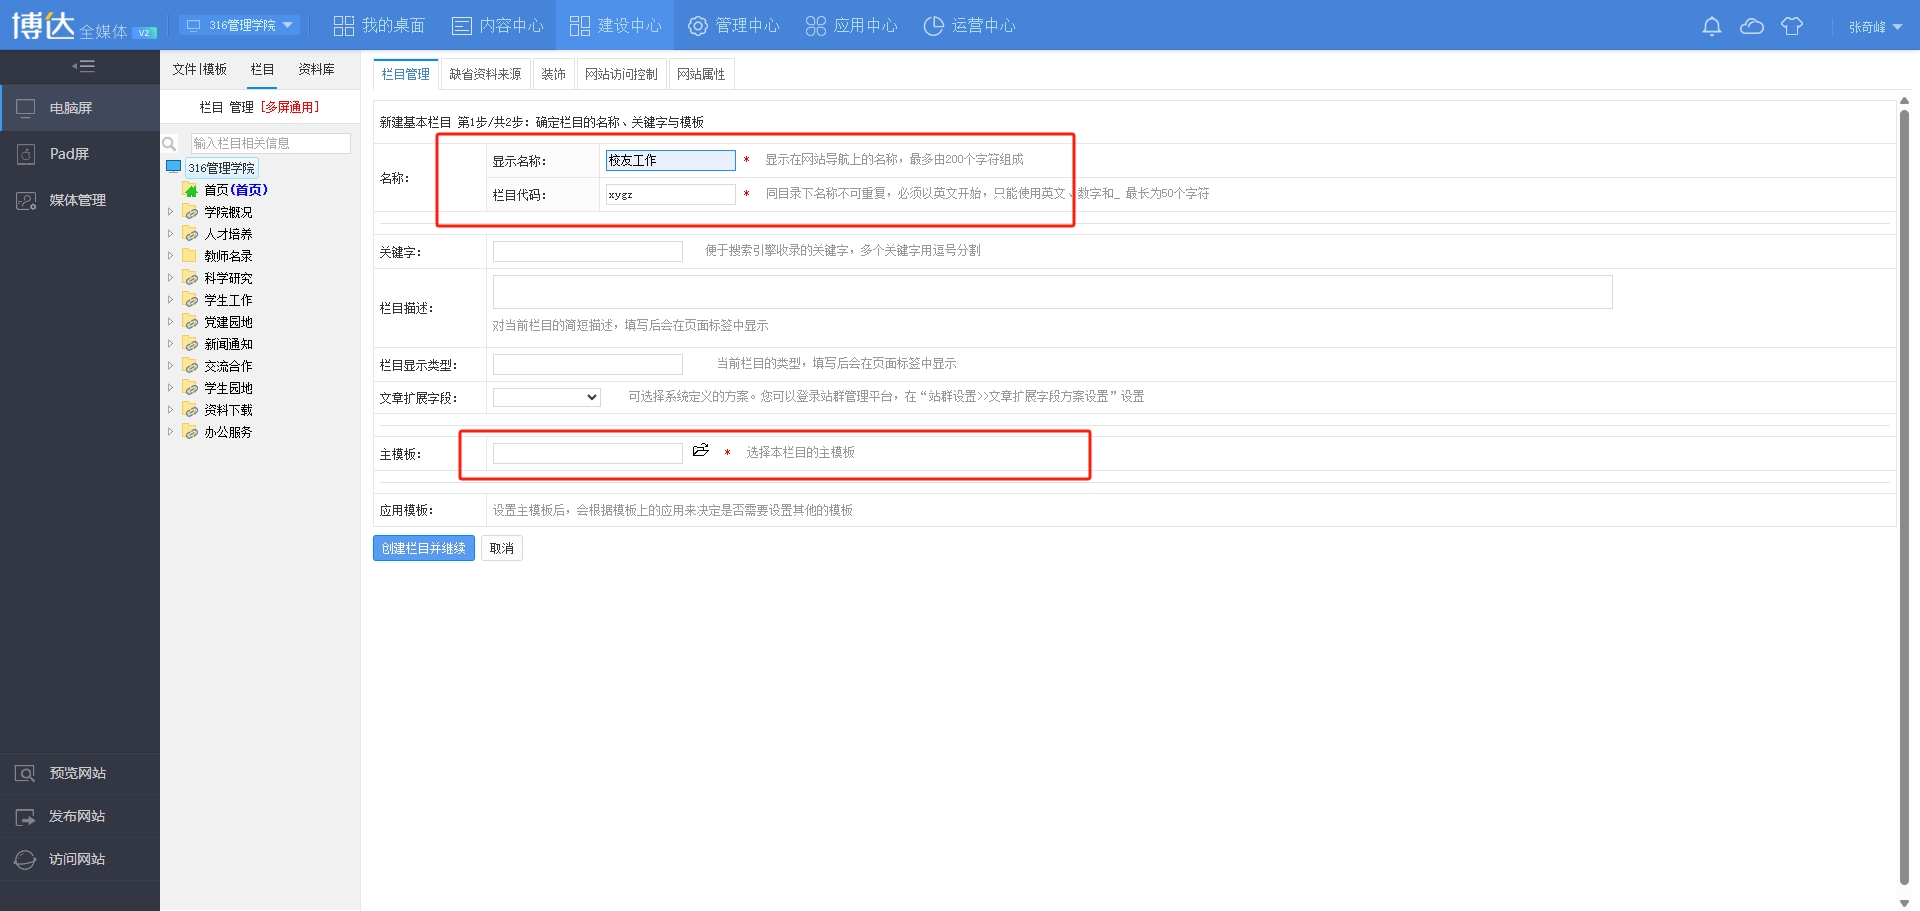1920x911 pixels.
Task: Switch to 网站属性 tab
Action: pos(701,74)
